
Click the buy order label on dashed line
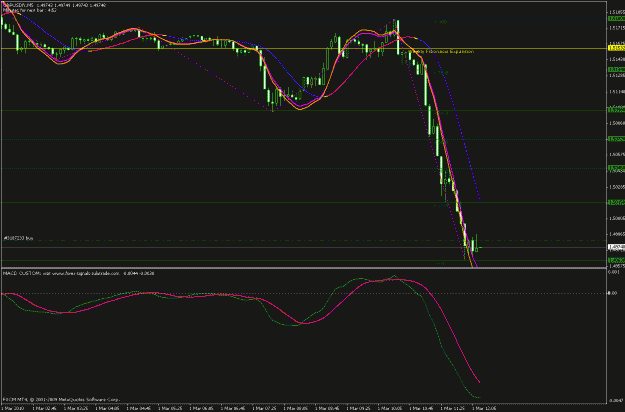pos(18,238)
